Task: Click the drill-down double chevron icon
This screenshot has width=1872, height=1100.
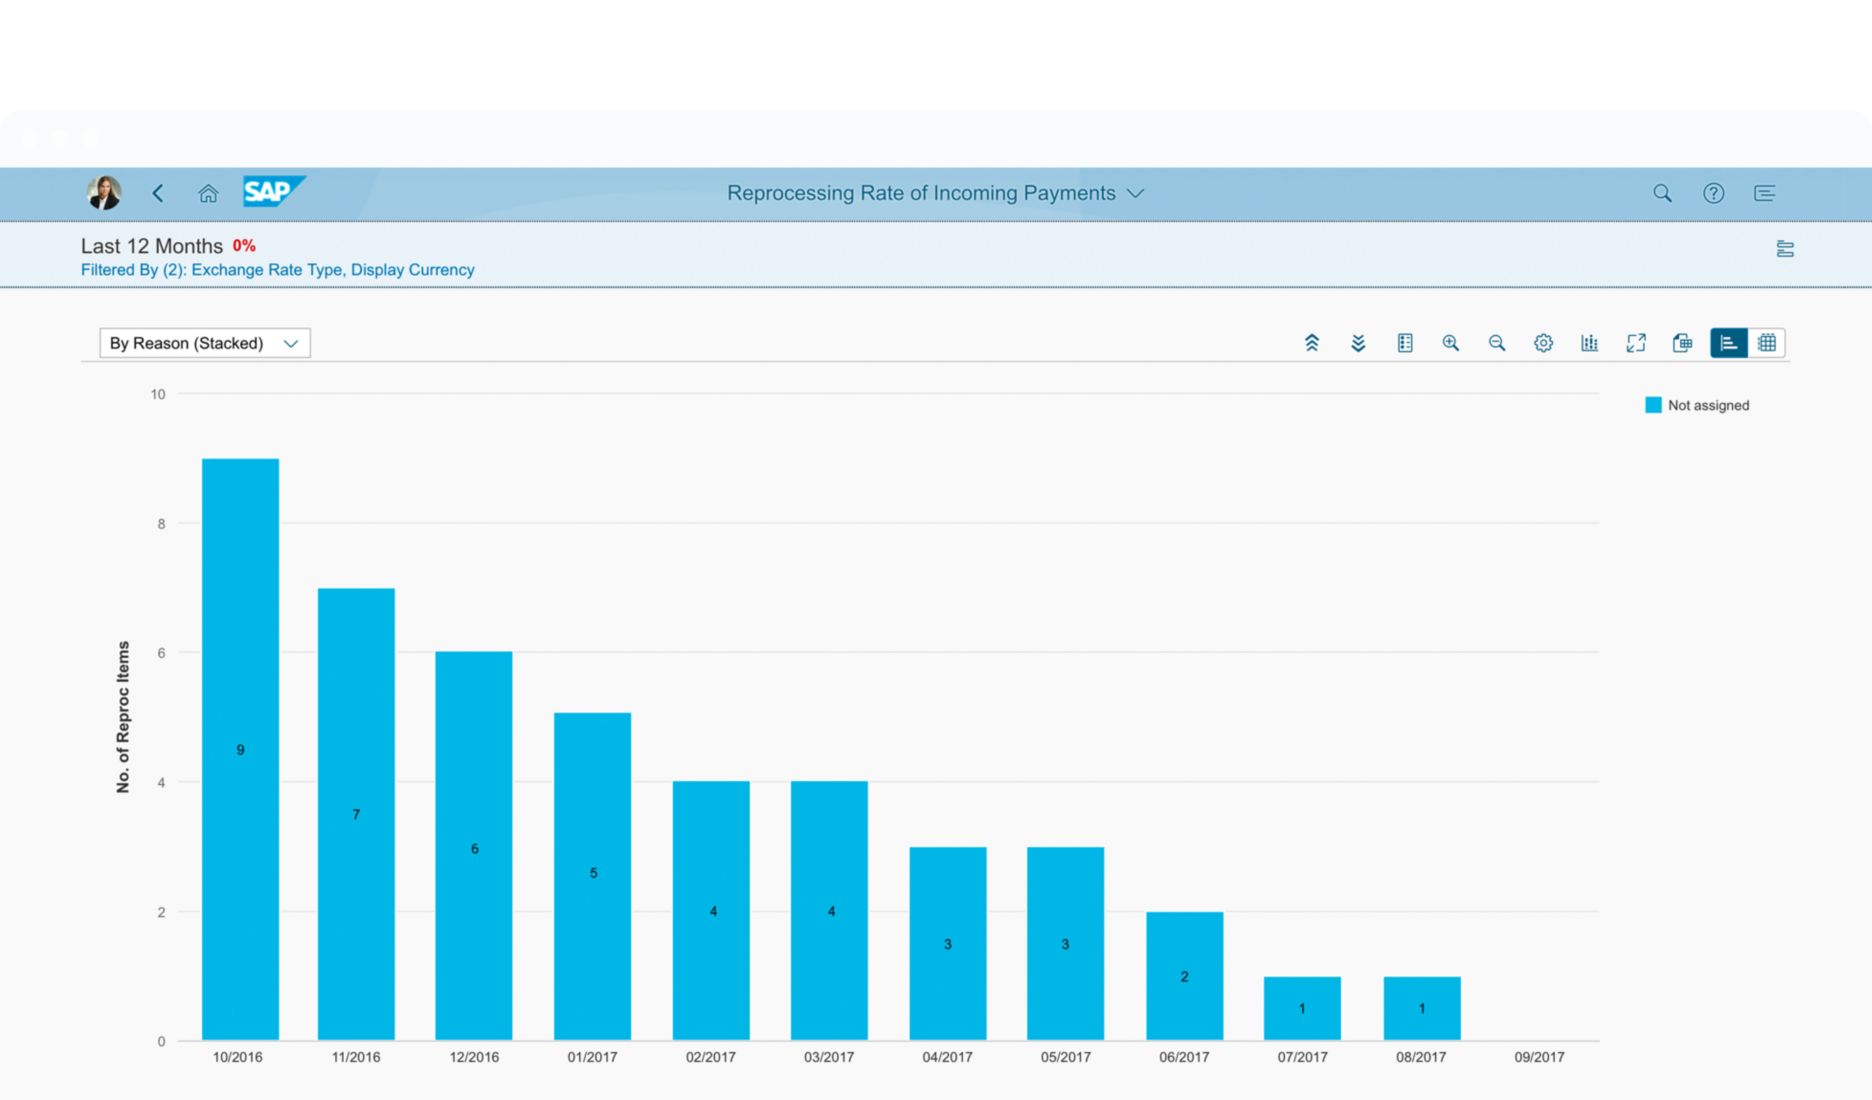Action: [1358, 343]
